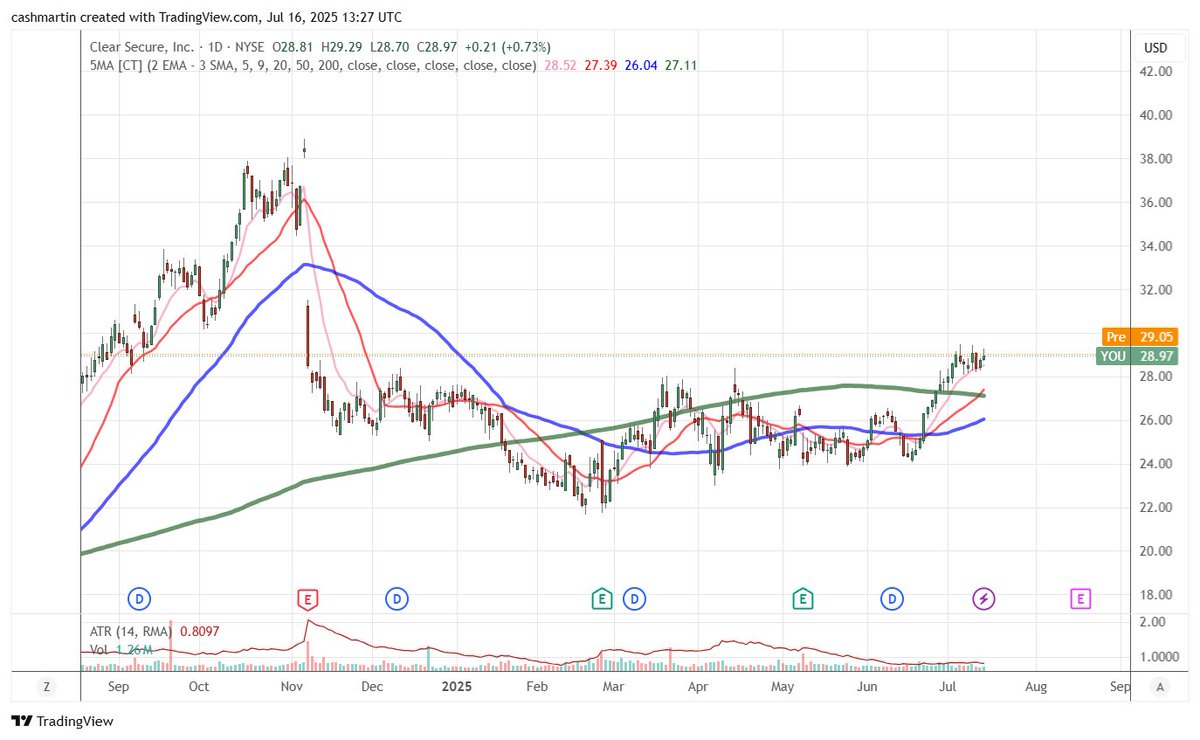Click the 36.00 price axis label
The height and width of the screenshot is (740, 1200).
click(x=1158, y=202)
